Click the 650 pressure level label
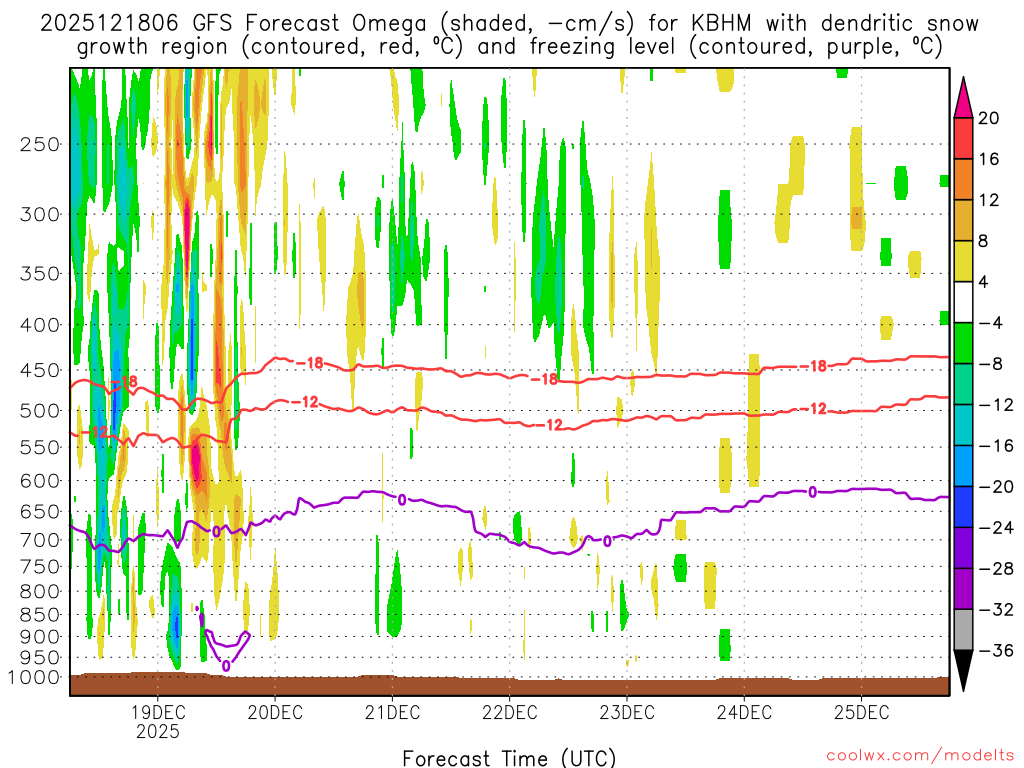 click(x=40, y=511)
